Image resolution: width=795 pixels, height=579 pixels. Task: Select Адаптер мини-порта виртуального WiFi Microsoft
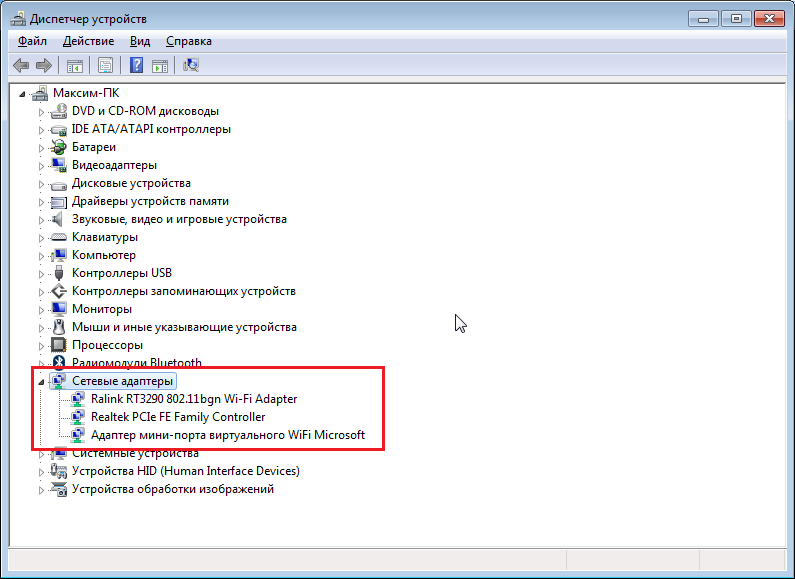(228, 435)
